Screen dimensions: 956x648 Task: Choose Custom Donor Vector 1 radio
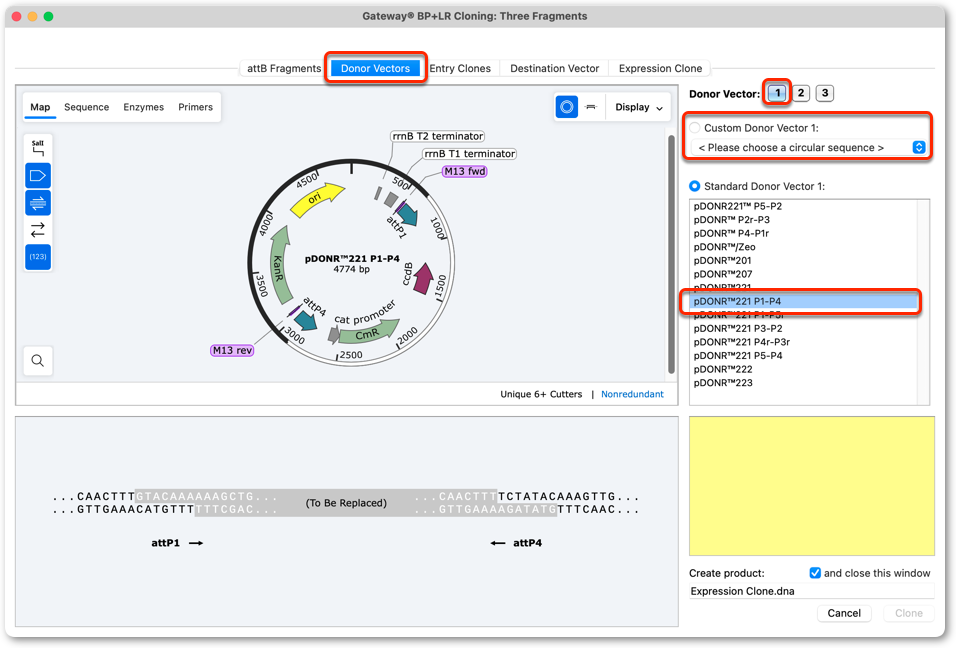click(x=695, y=128)
